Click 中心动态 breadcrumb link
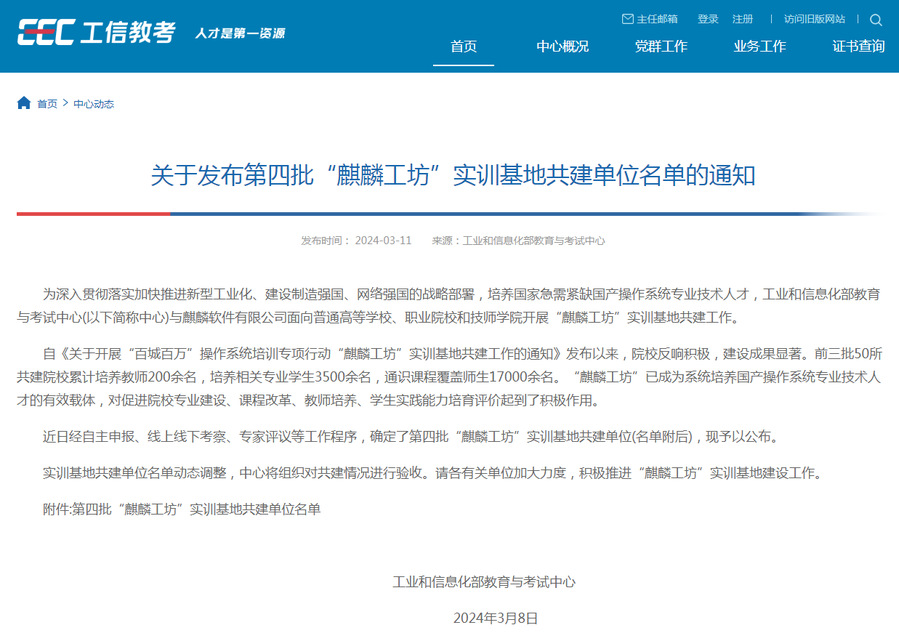This screenshot has width=899, height=641. point(94,104)
